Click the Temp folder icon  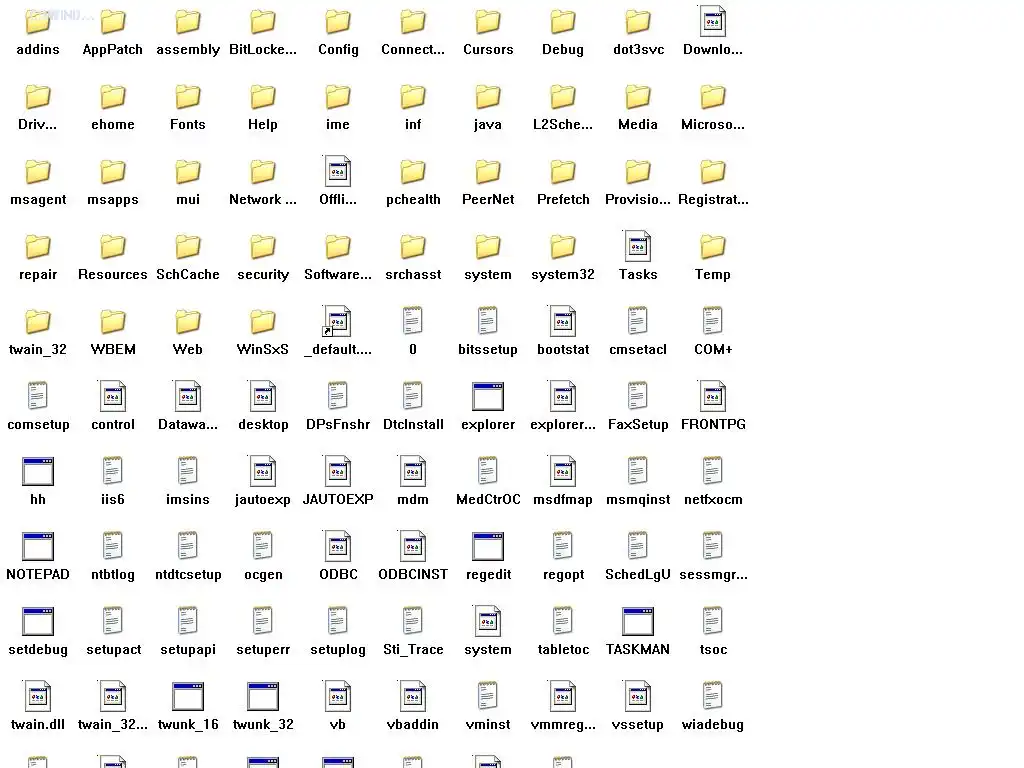click(x=713, y=247)
